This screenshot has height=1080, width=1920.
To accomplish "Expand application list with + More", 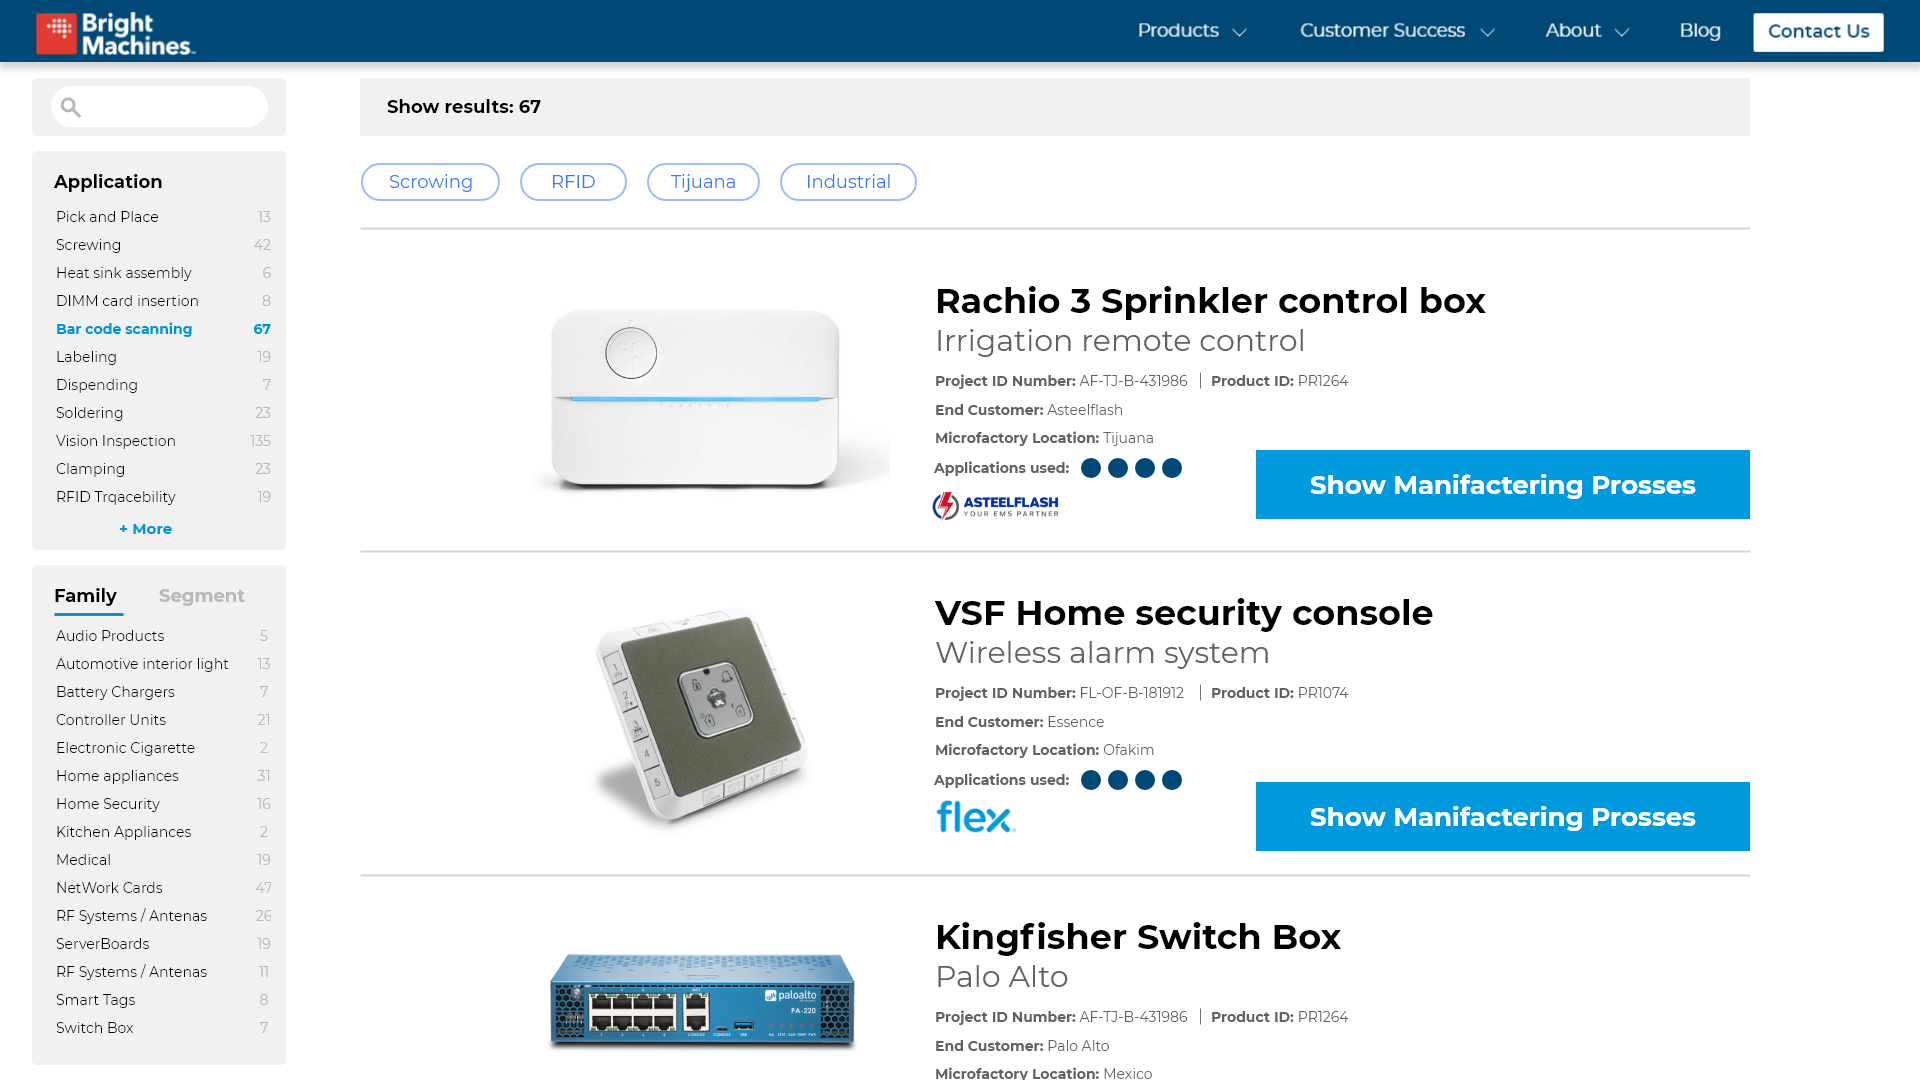I will (146, 529).
